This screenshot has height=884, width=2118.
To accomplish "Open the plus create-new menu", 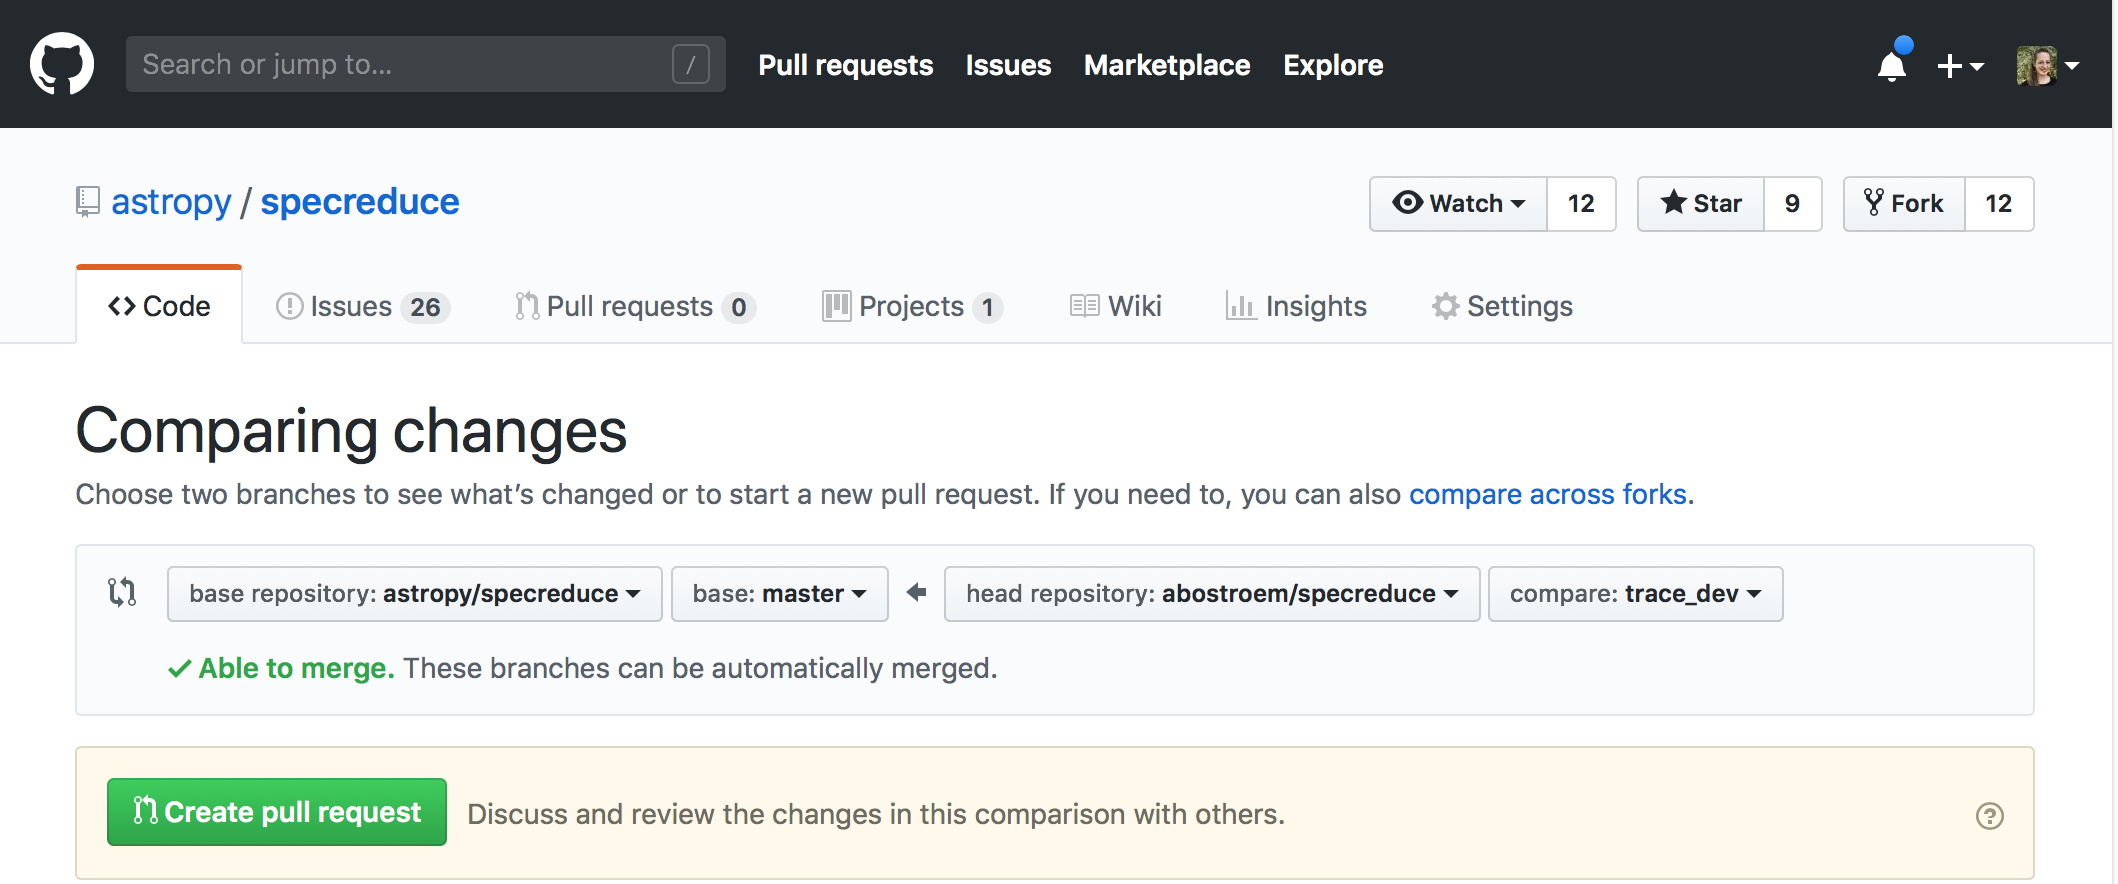I will tap(1959, 66).
